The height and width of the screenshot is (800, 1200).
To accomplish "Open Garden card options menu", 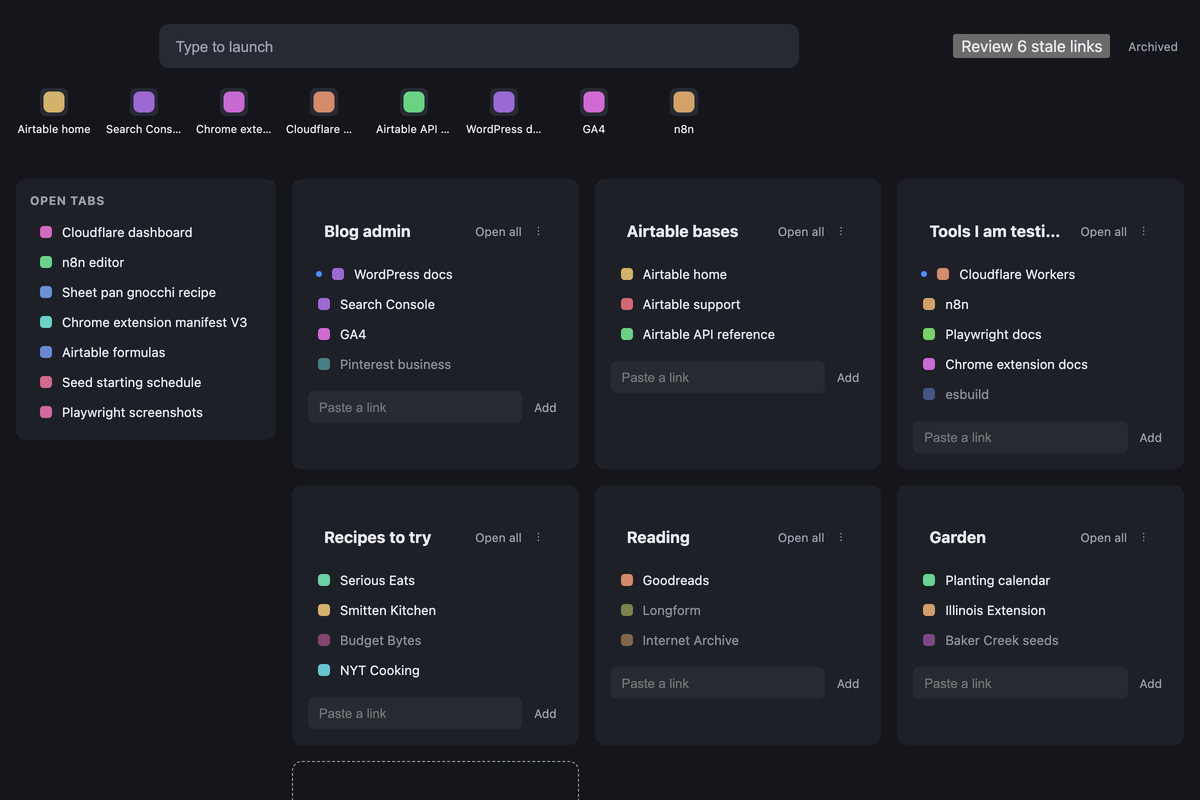I will tap(1144, 538).
